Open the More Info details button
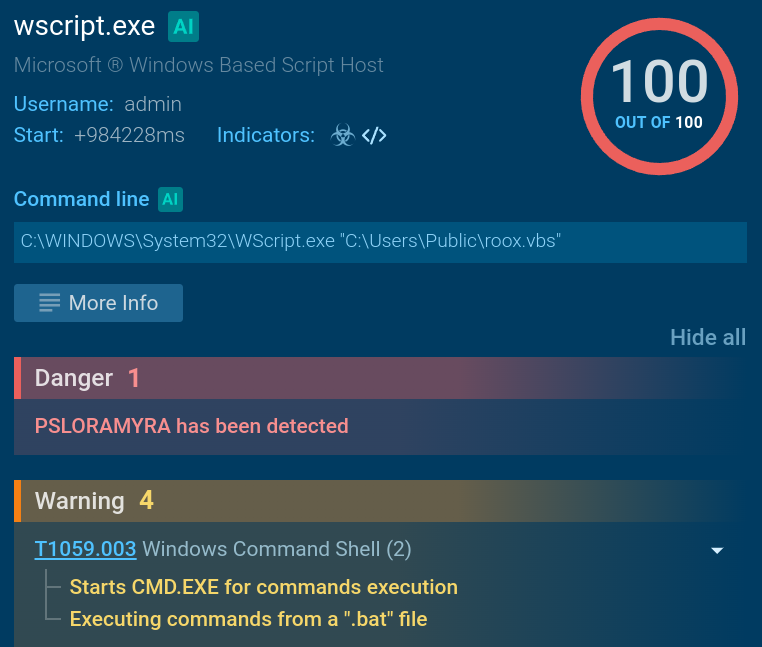Viewport: 762px width, 647px height. (x=98, y=303)
